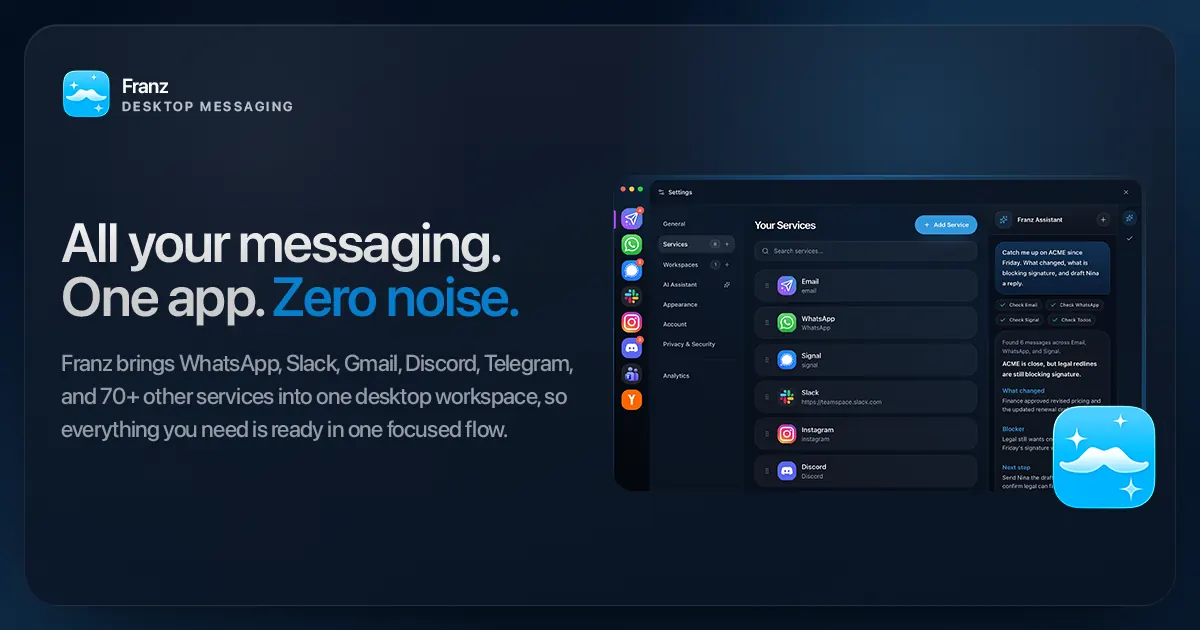Select the WhatsApp row in Your Services

(x=865, y=323)
